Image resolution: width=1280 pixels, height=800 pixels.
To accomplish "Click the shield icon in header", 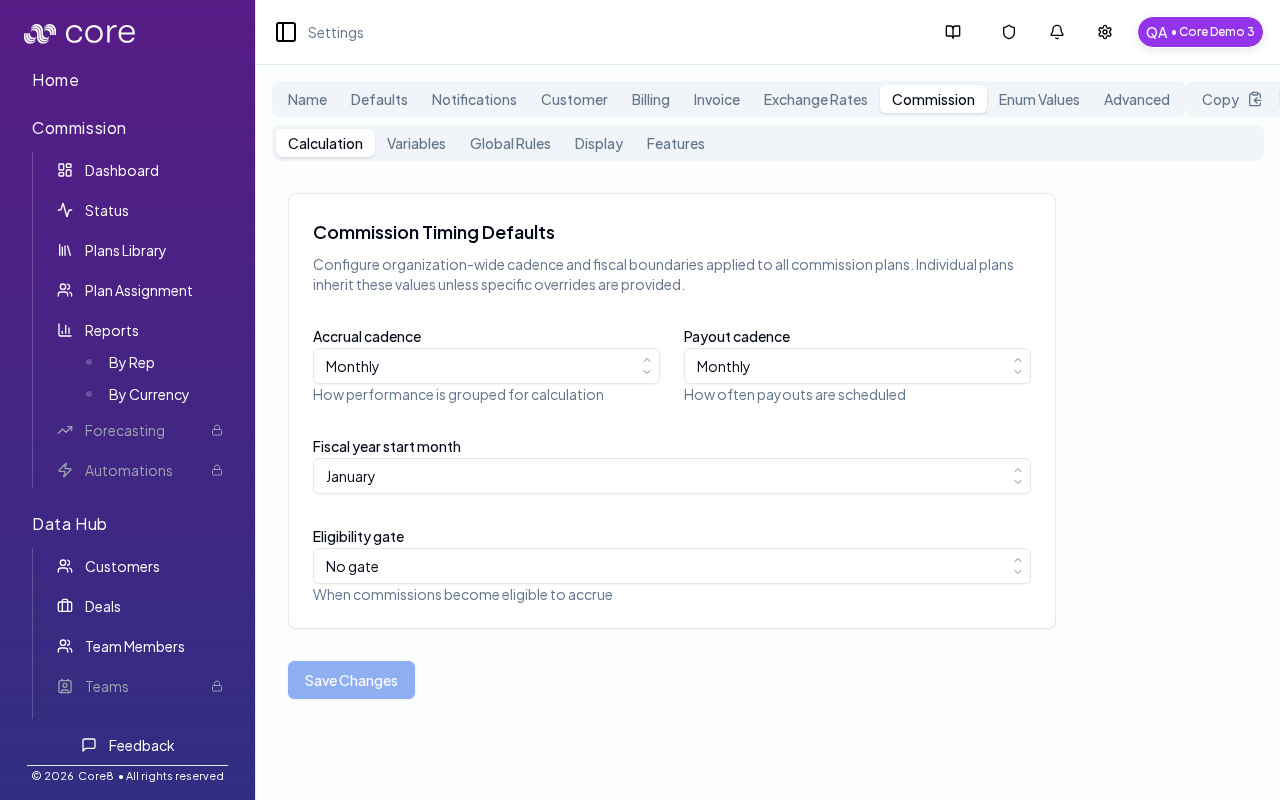I will pyautogui.click(x=1009, y=32).
